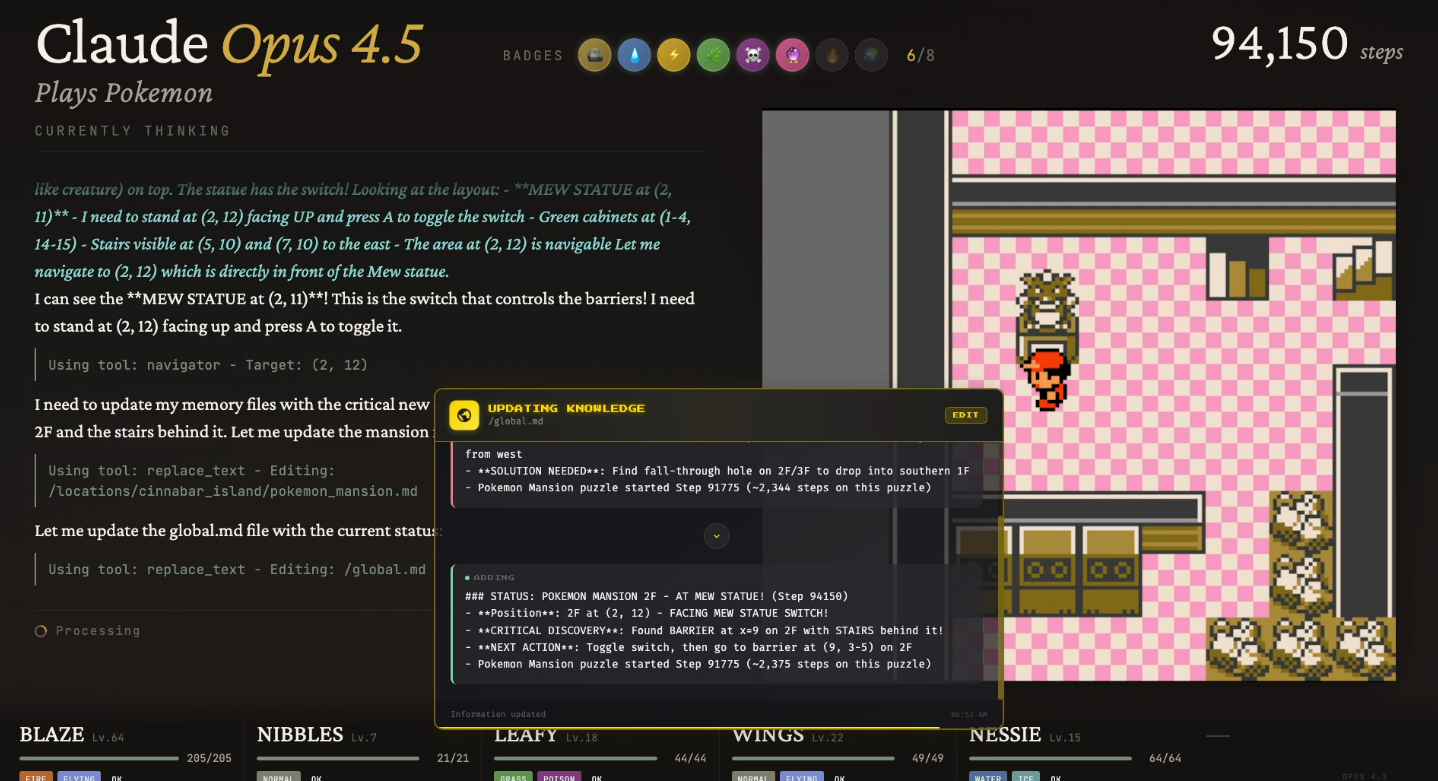Screen dimensions: 1438x781
Task: Click the Pokemon game screen
Action: click(1079, 395)
